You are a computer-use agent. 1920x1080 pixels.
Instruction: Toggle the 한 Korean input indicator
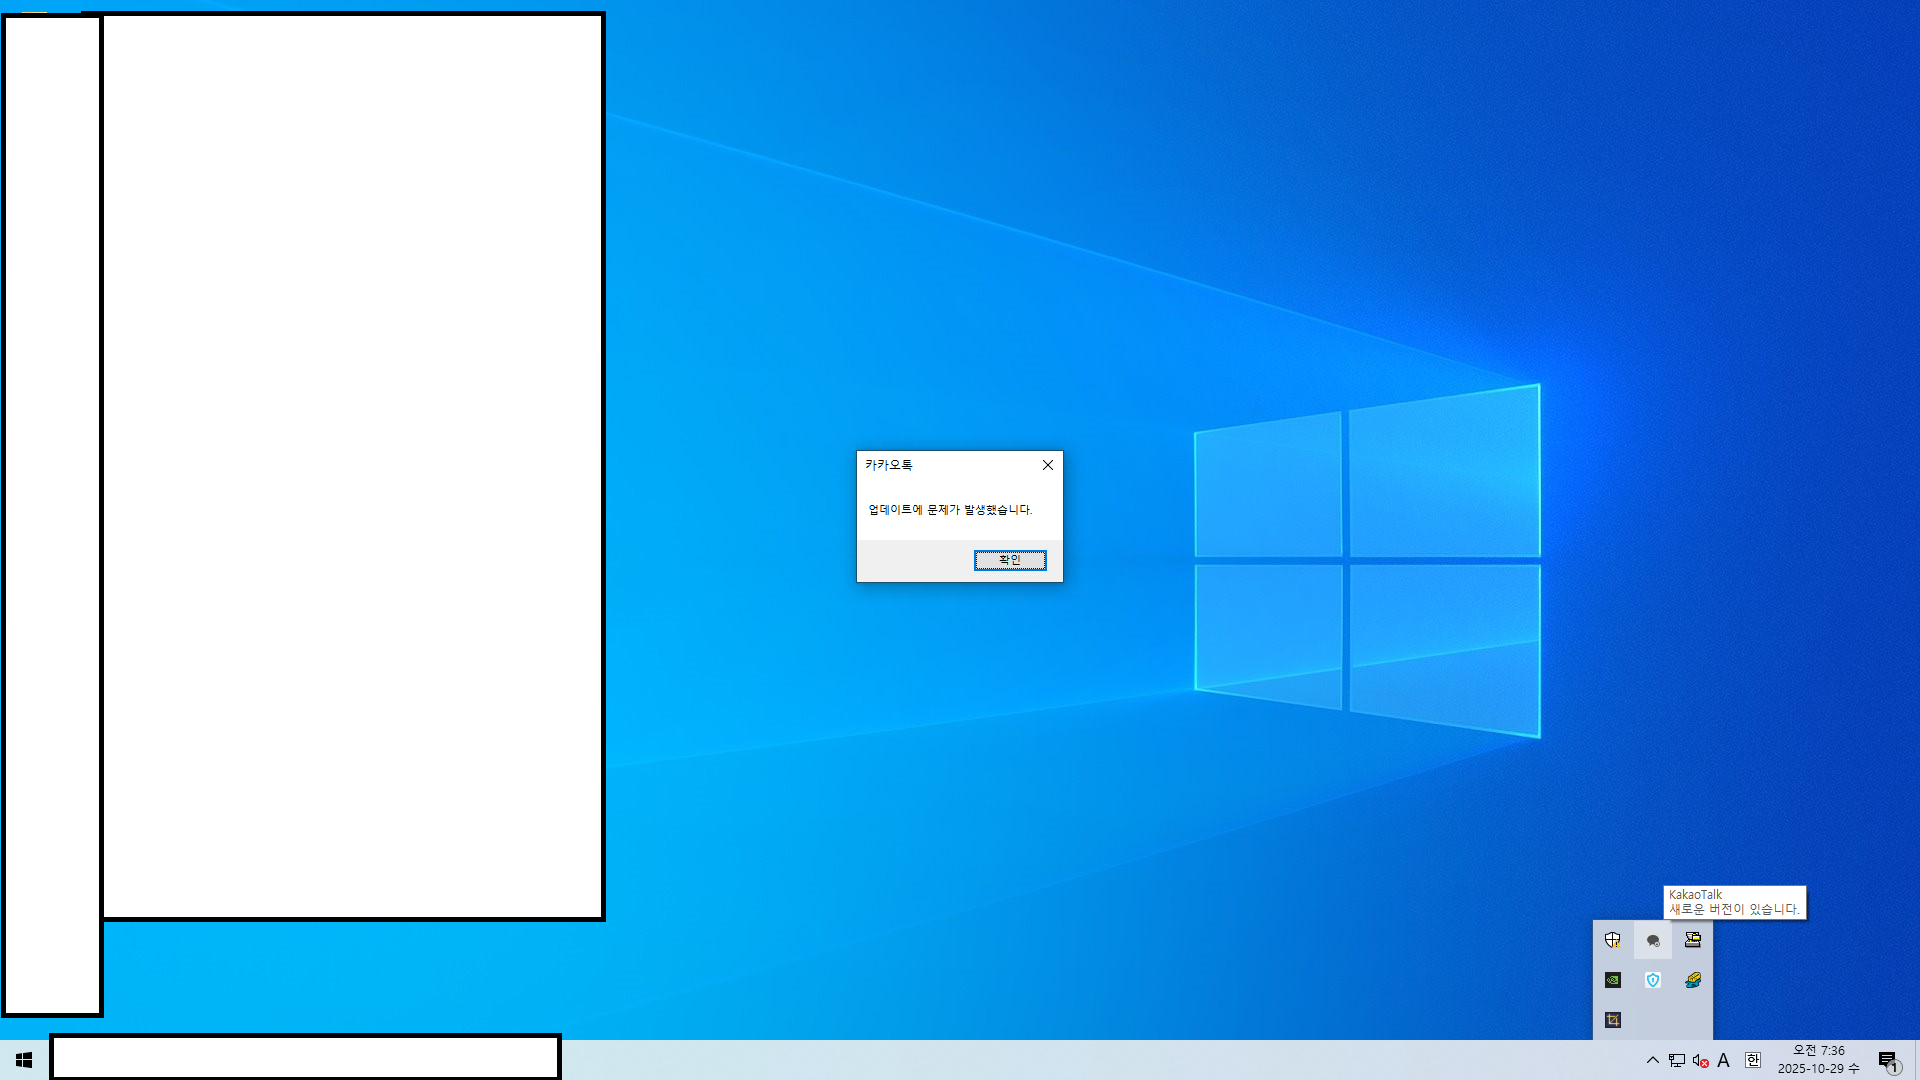1753,1060
